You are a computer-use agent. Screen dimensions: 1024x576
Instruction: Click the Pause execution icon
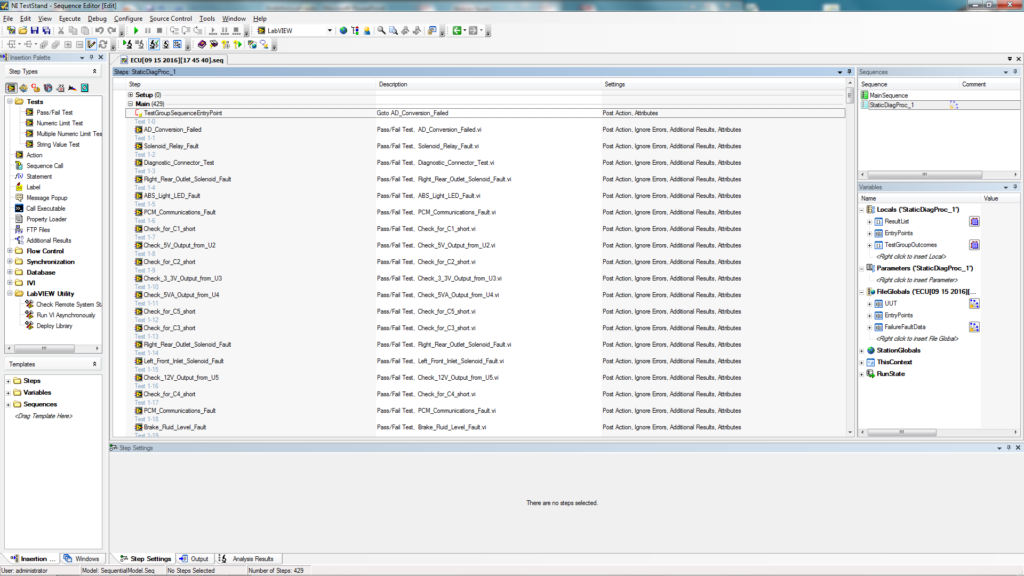point(148,31)
